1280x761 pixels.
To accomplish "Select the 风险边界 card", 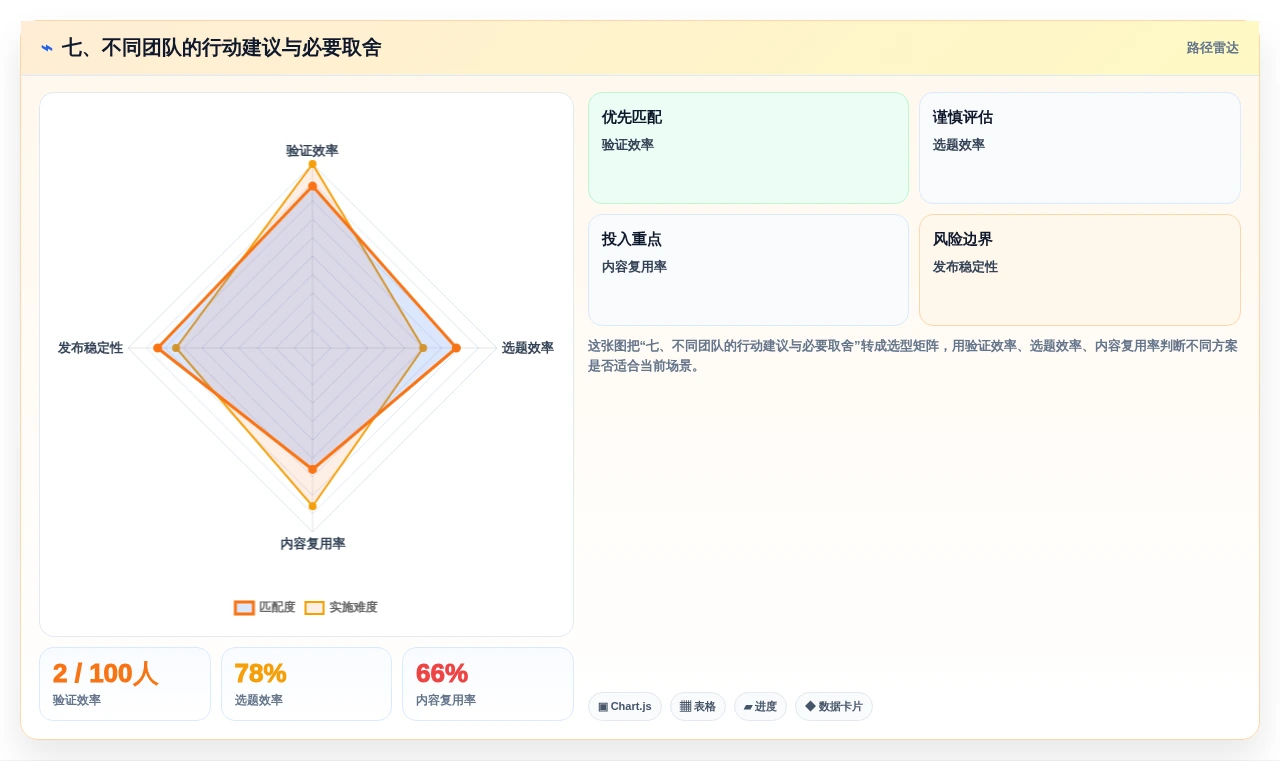I will tap(1080, 270).
